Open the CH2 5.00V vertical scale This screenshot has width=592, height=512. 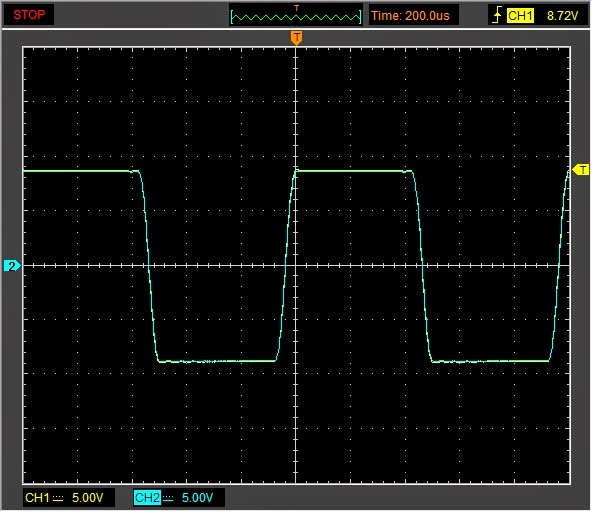point(197,498)
